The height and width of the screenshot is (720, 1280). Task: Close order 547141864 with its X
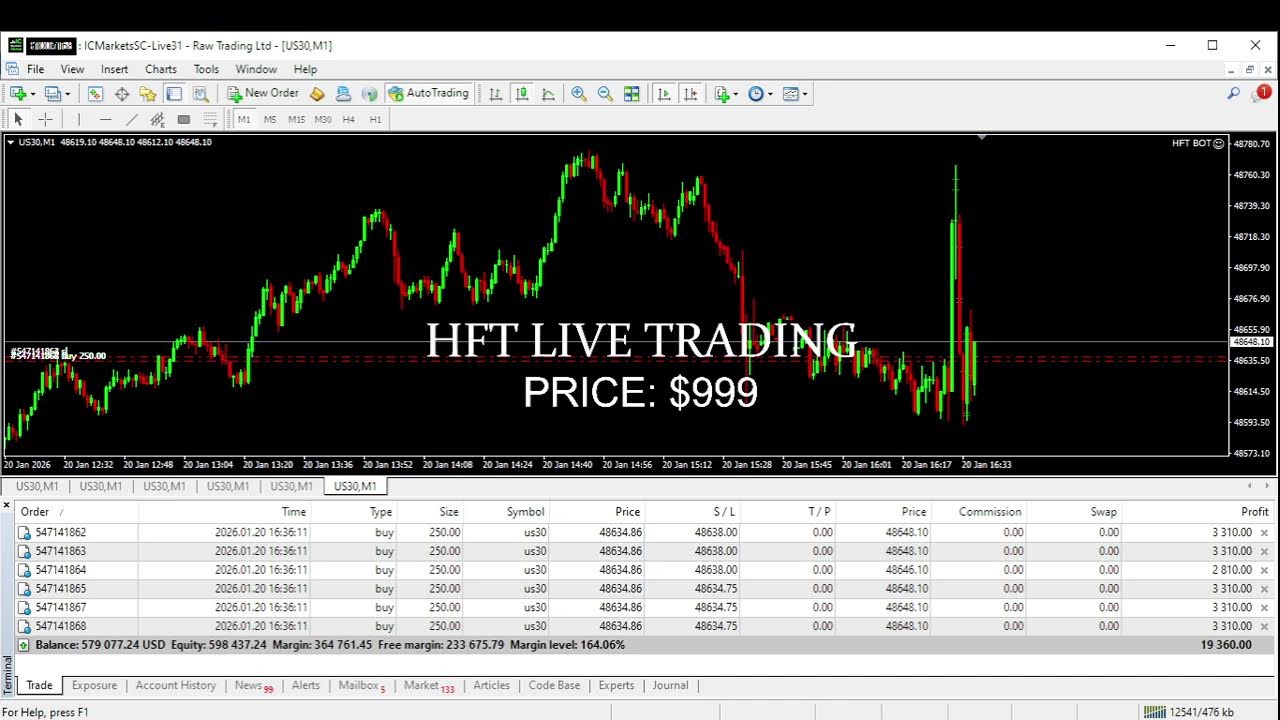[x=1264, y=570]
